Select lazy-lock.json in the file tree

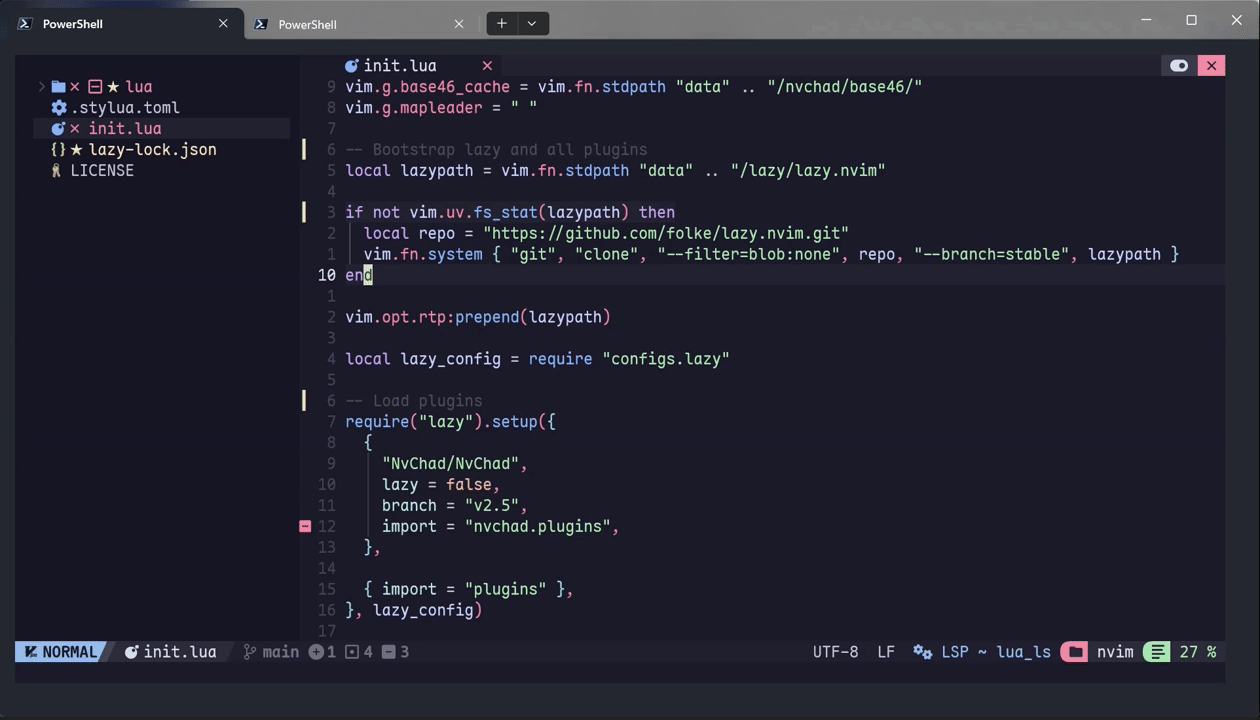[x=152, y=149]
